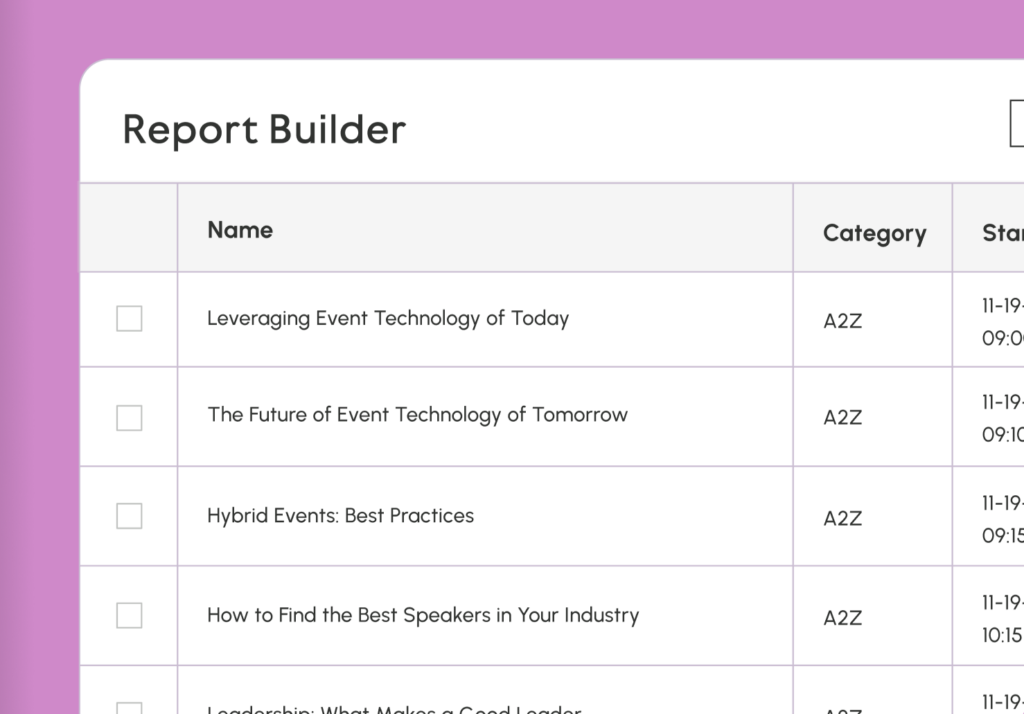Image resolution: width=1024 pixels, height=714 pixels.
Task: Click the partially visible Start column header
Action: click(1002, 233)
